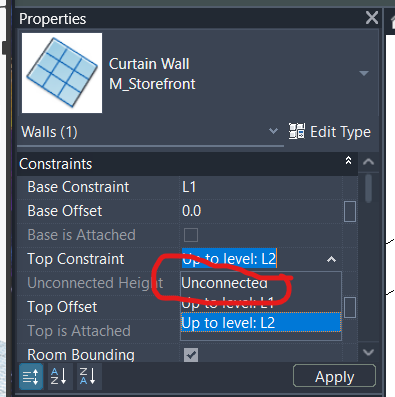Sort properties Z to A

[x=88, y=377]
